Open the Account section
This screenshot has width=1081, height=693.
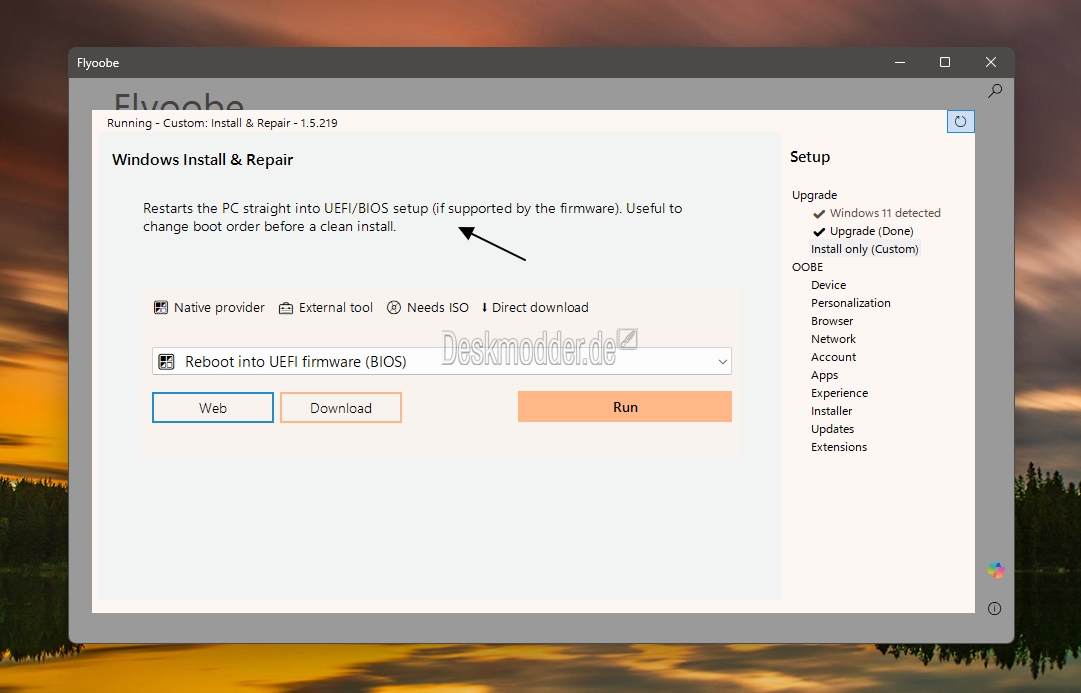[x=834, y=356]
